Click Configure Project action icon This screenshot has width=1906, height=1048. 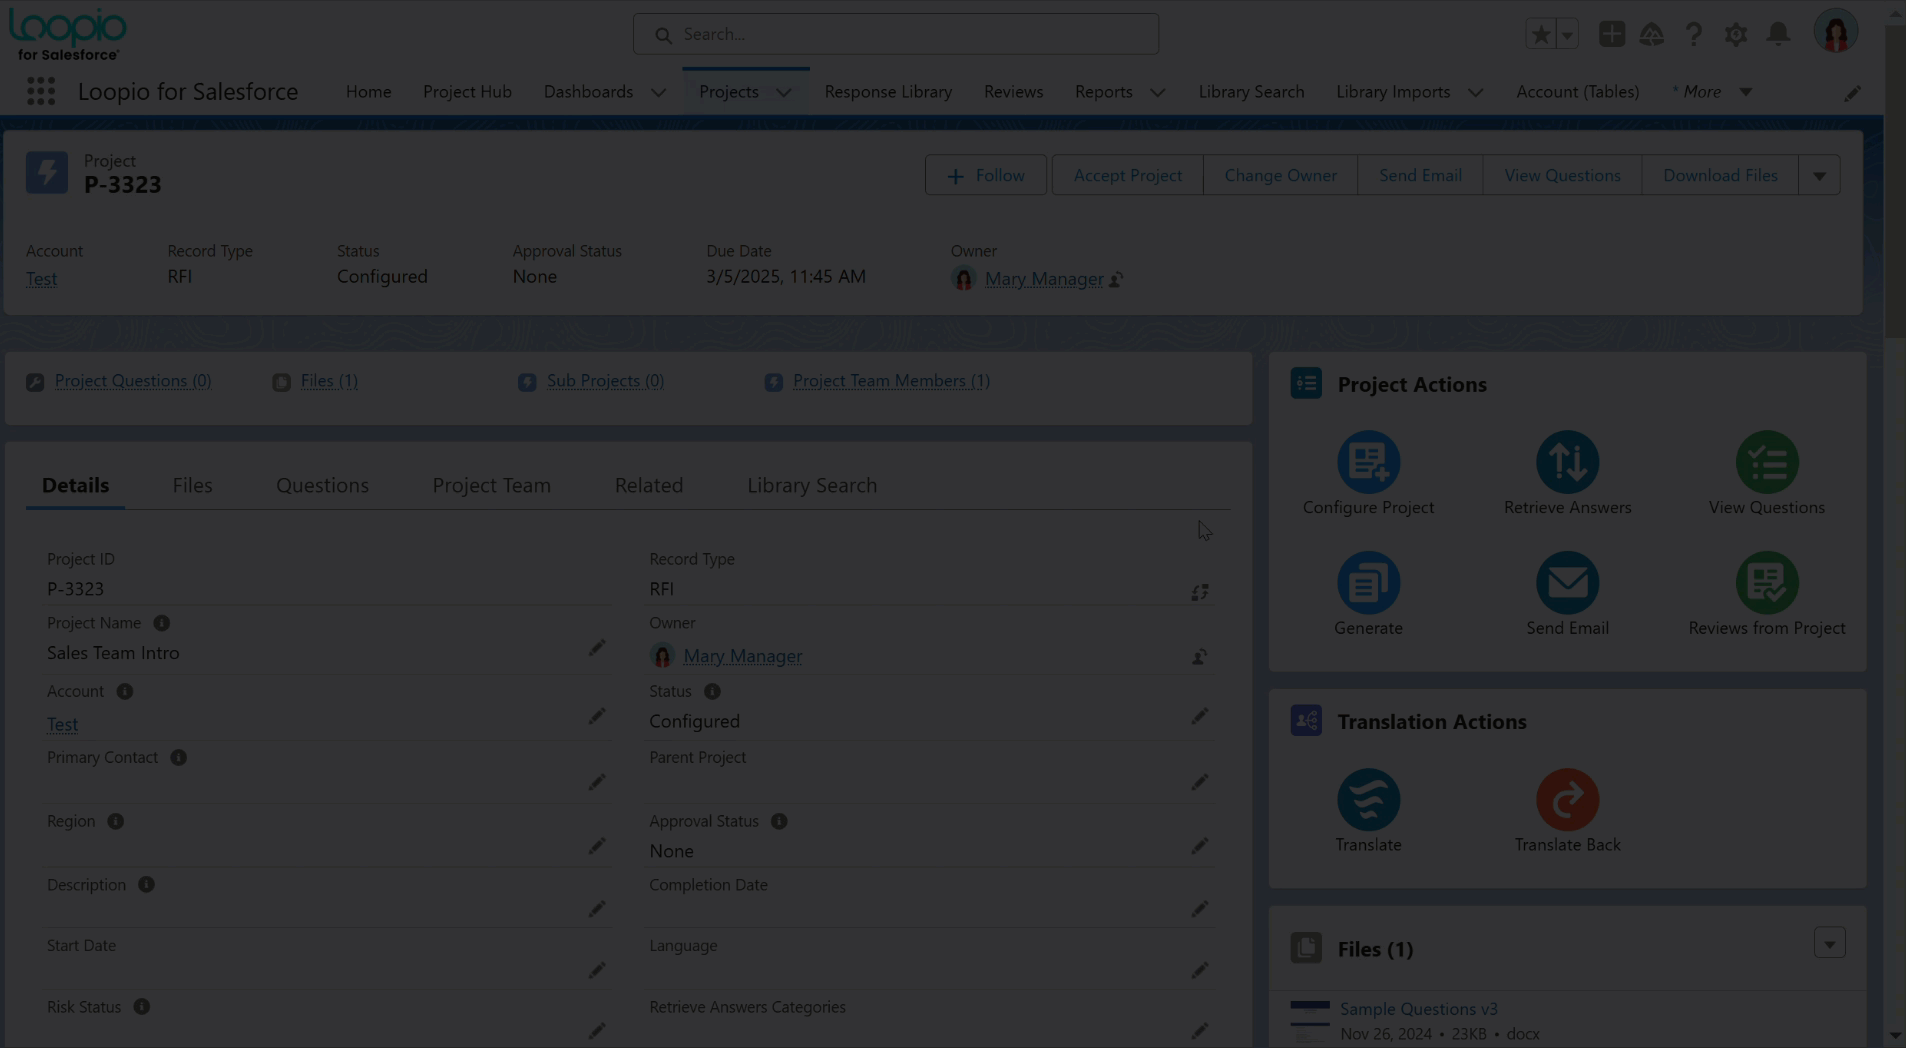[1368, 462]
